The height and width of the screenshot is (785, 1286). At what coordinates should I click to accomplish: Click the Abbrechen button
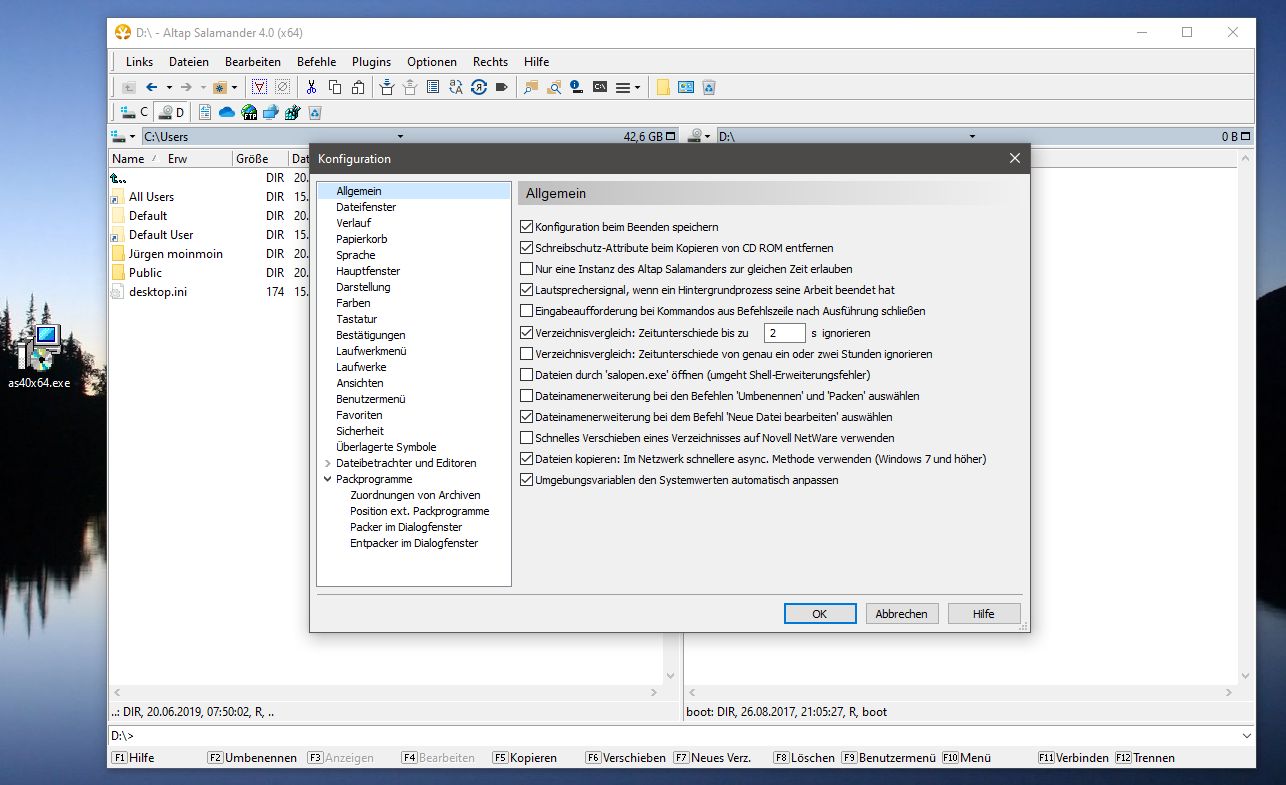(x=902, y=614)
